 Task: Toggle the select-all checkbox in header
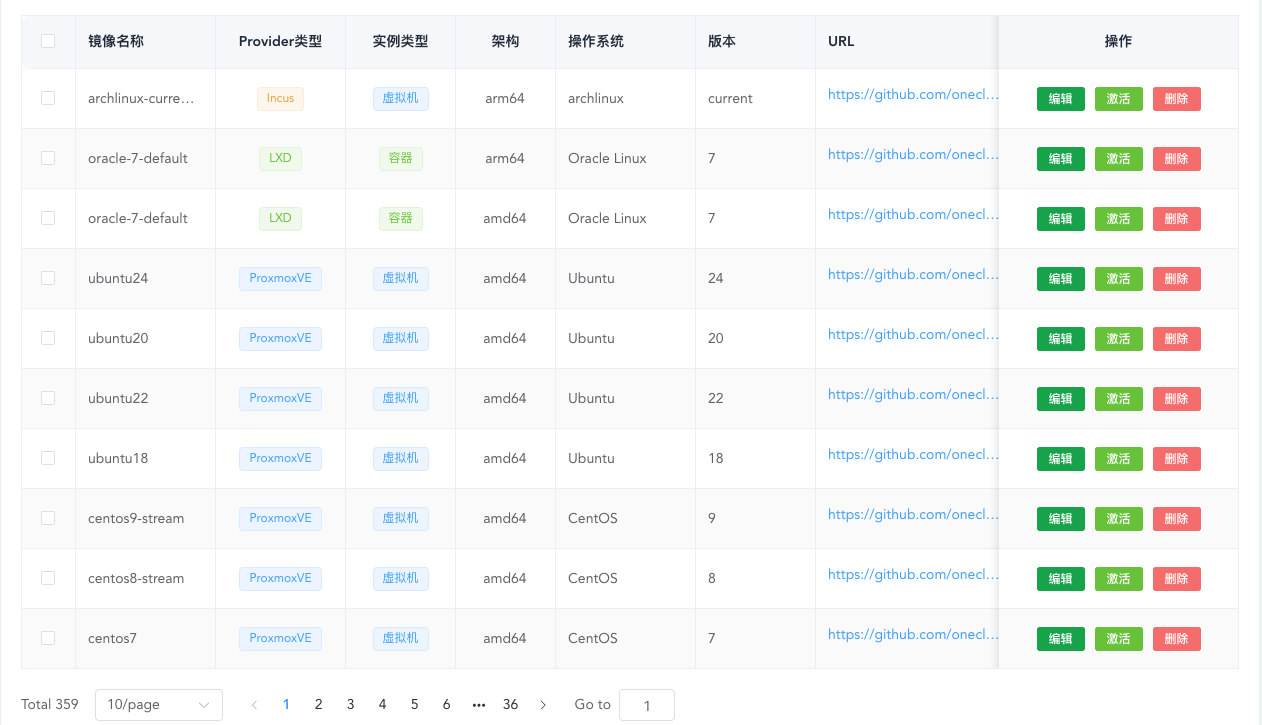click(x=48, y=41)
